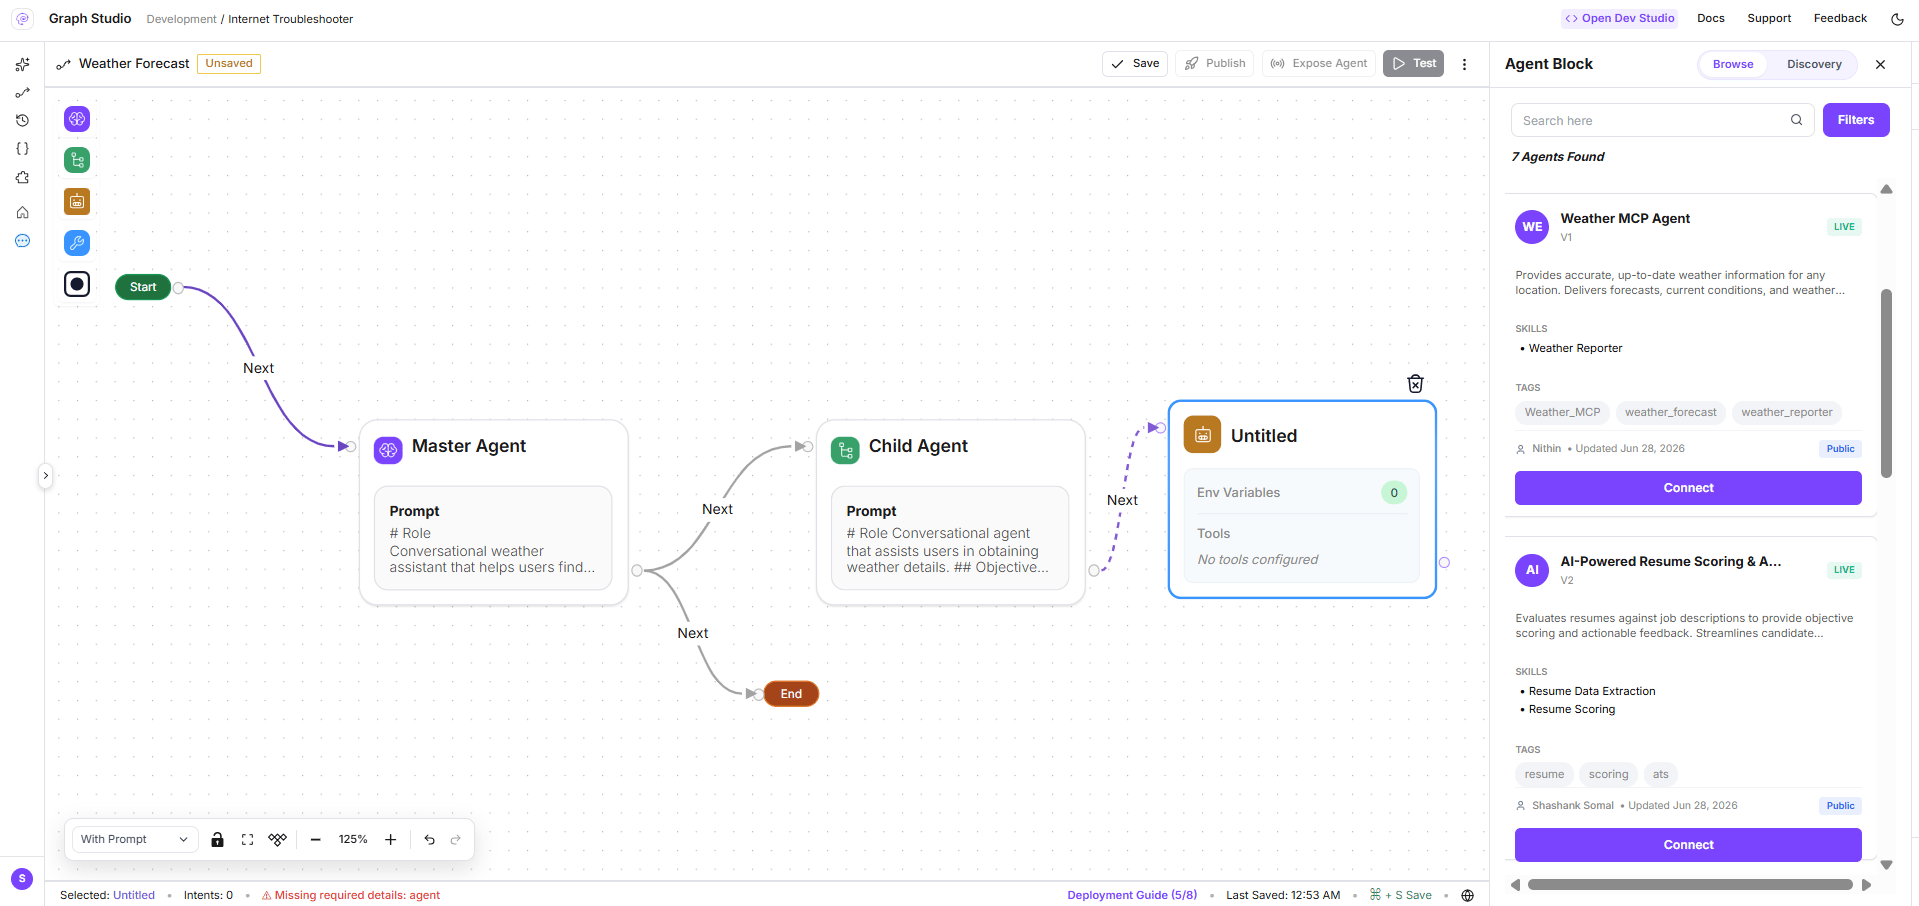1919x906 pixels.
Task: Select the black End node block tool
Action: pos(77,284)
